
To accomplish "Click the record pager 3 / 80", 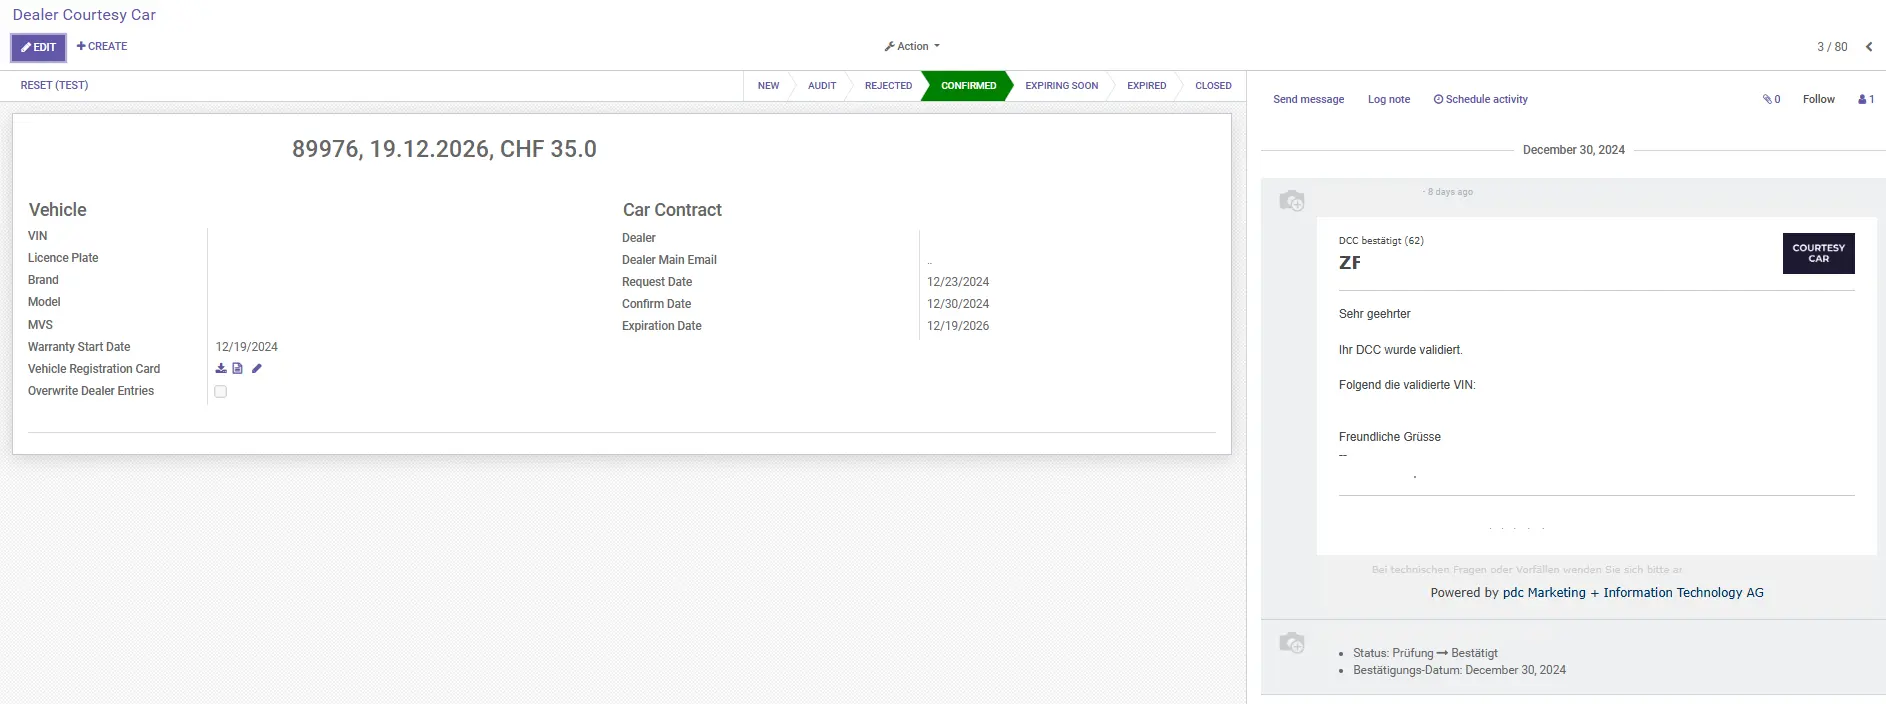I will click(x=1832, y=47).
